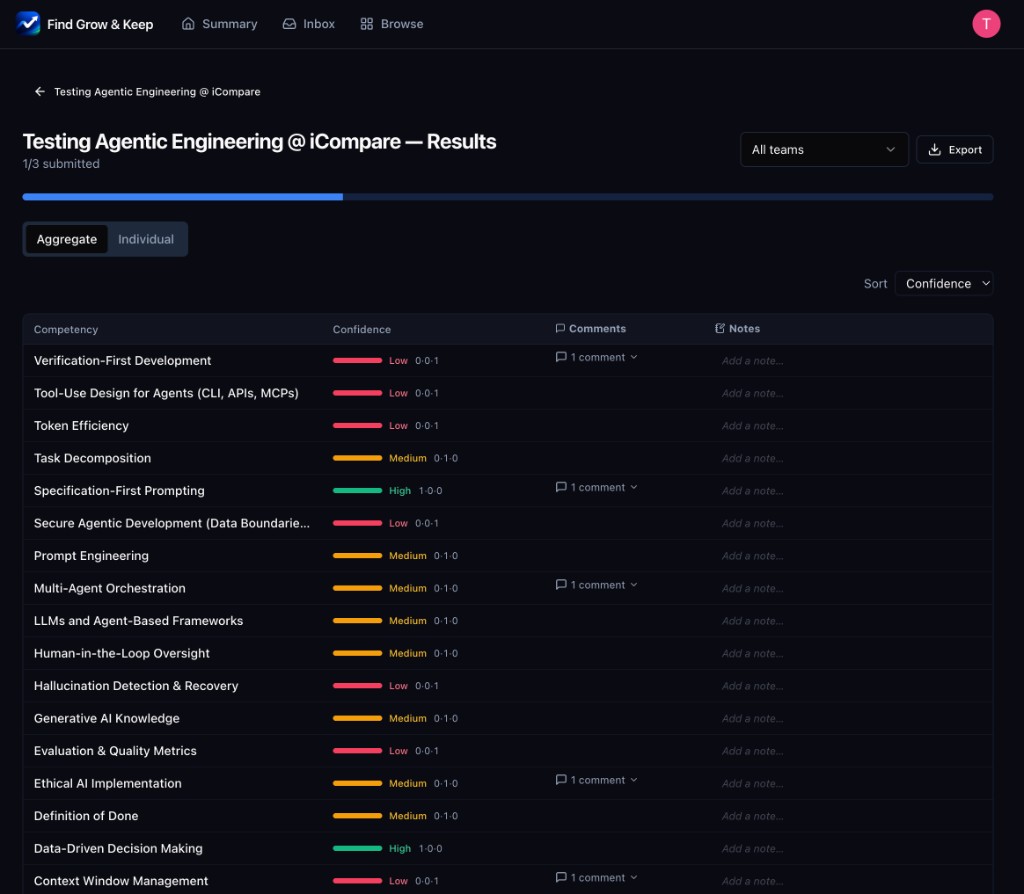The width and height of the screenshot is (1024, 894).
Task: Open the Confidence sort dropdown
Action: pos(944,283)
